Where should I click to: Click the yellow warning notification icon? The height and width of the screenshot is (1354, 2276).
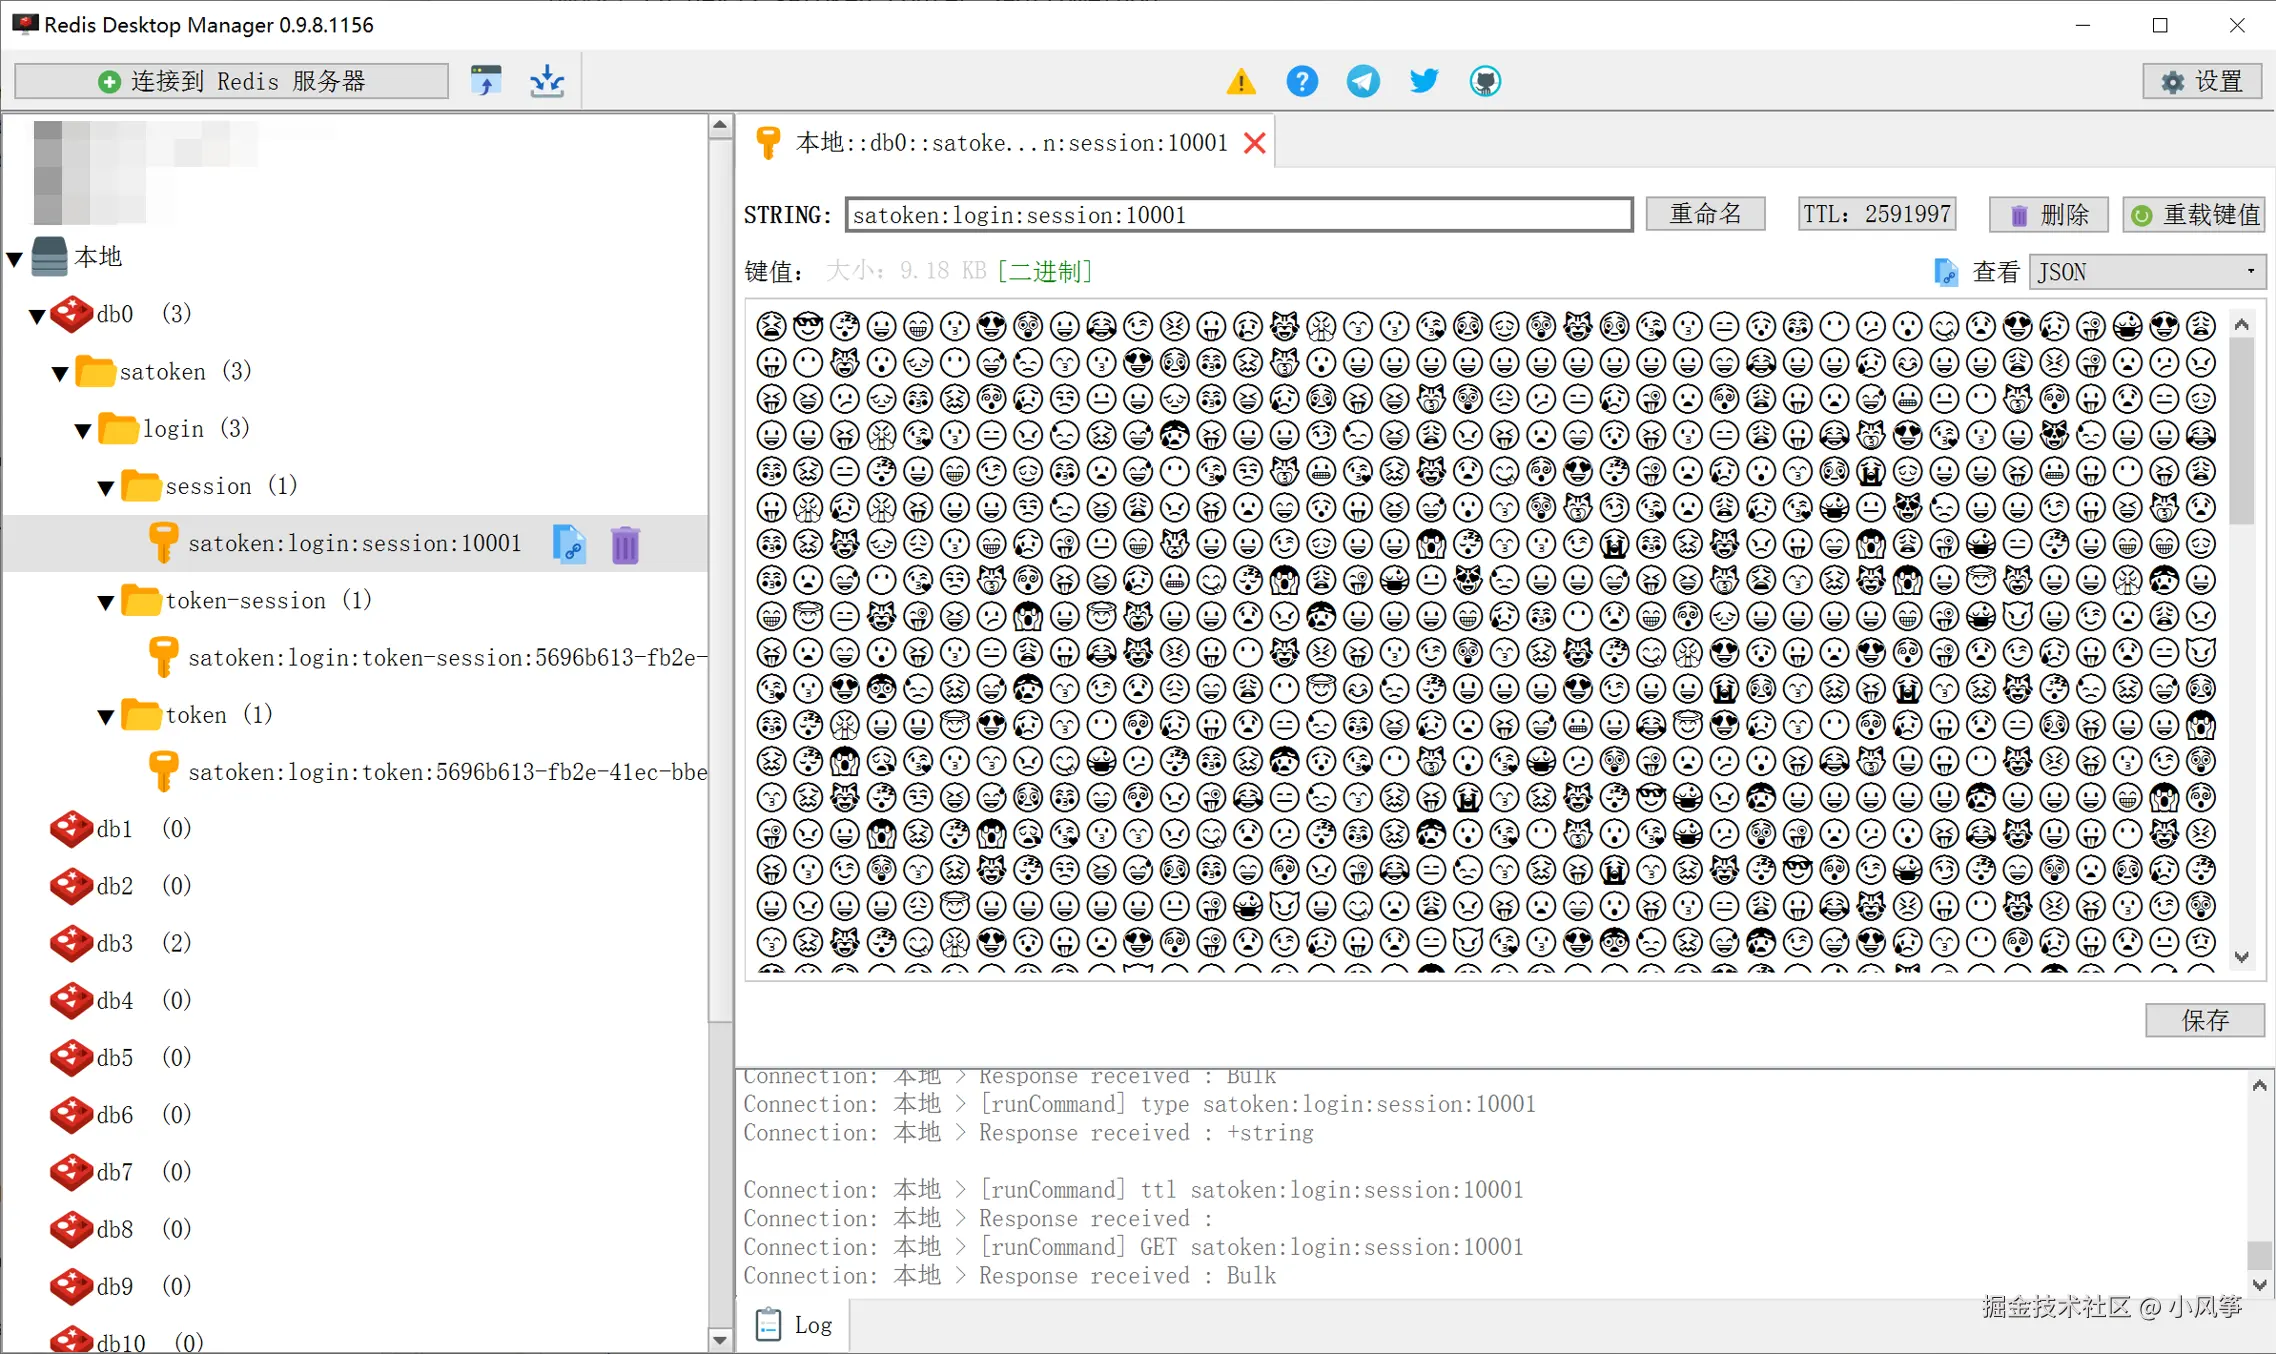click(x=1240, y=81)
